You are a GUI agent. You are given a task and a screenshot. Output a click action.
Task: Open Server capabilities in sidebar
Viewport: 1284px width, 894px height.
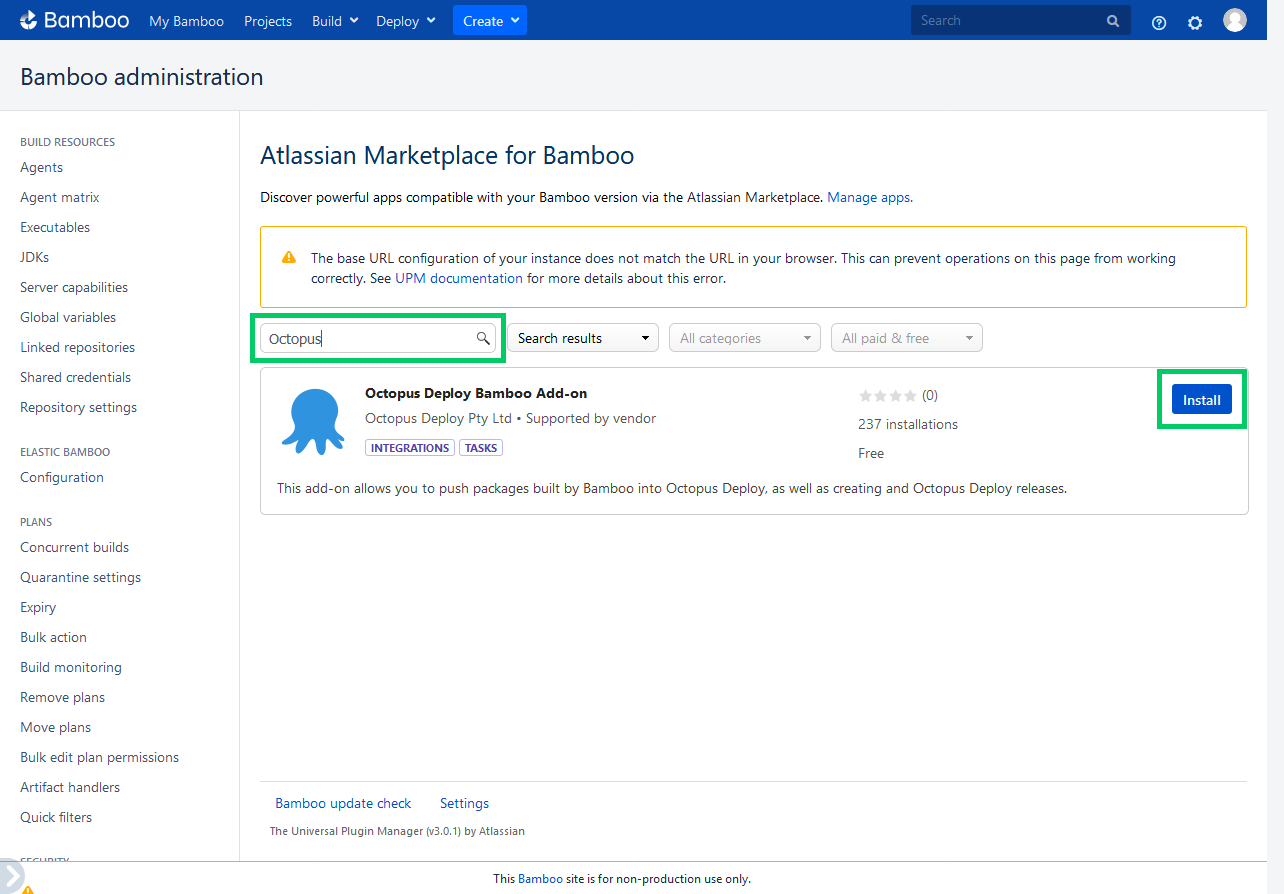(74, 287)
